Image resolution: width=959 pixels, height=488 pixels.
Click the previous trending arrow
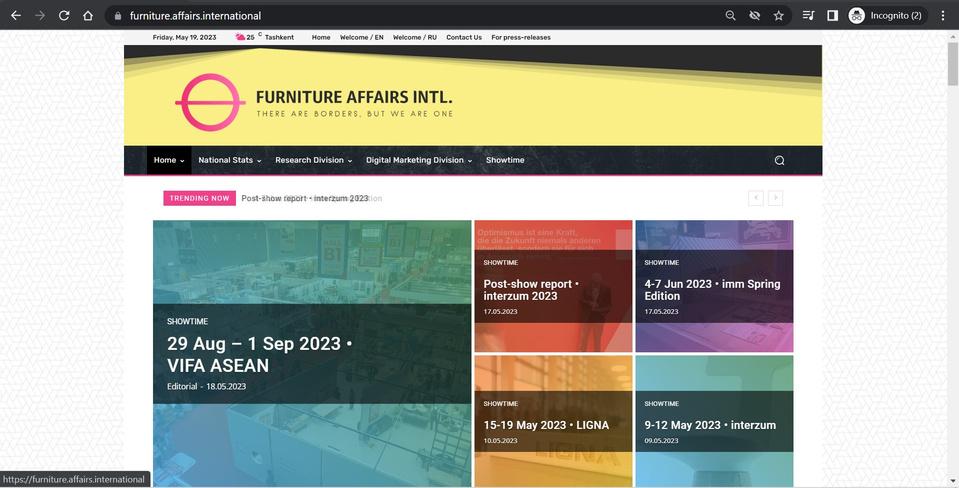click(756, 198)
